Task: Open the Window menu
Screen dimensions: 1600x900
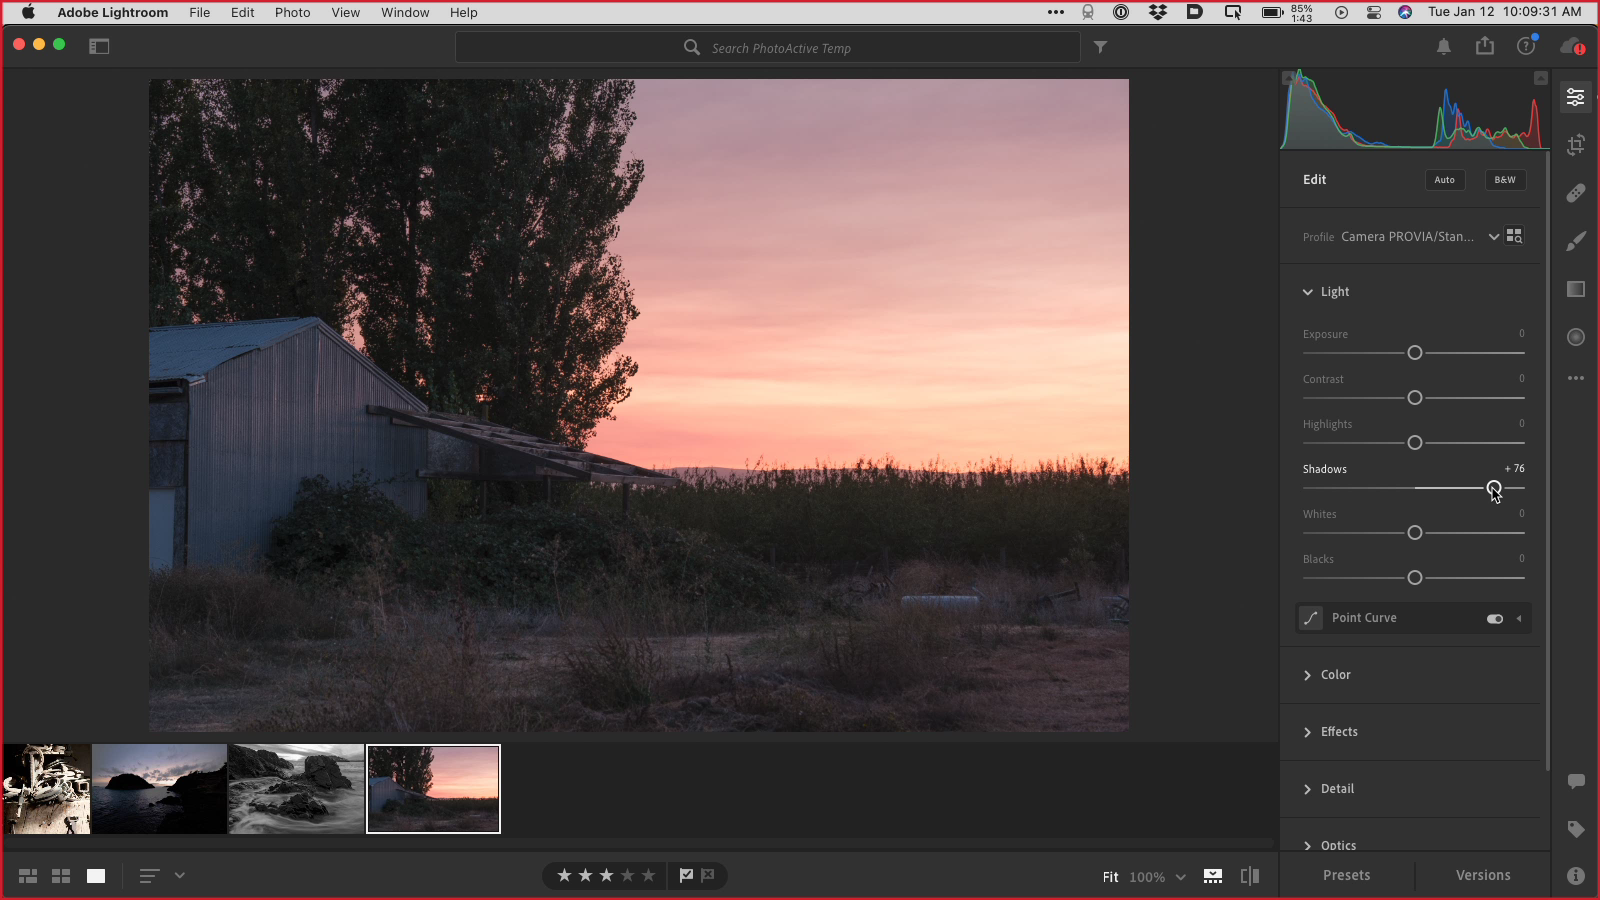Action: 405,12
